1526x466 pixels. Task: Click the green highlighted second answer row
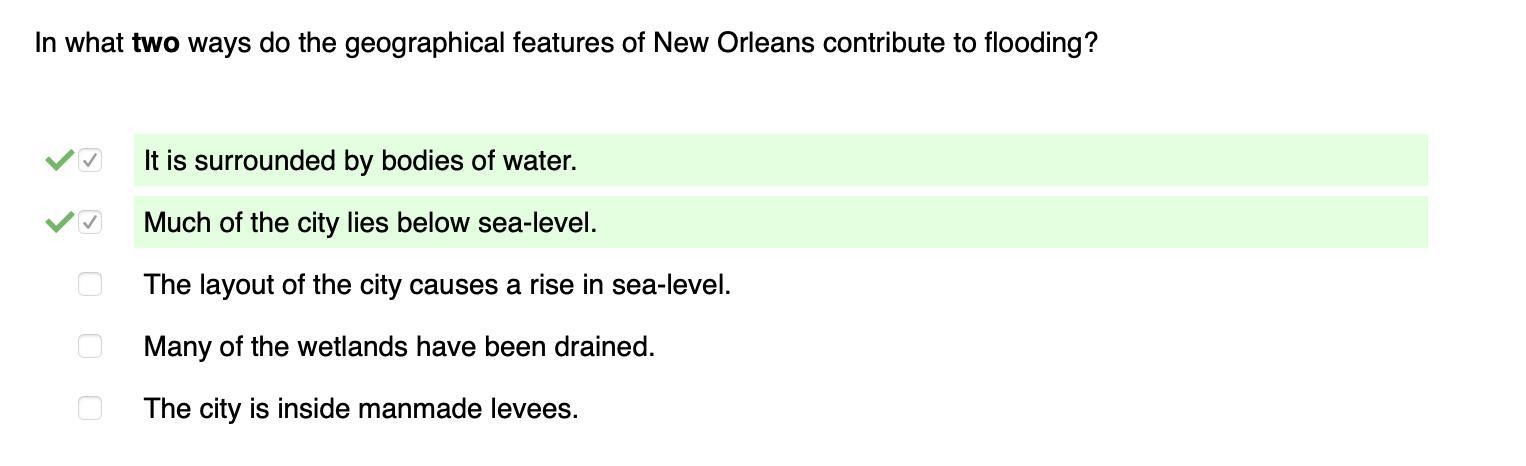pyautogui.click(x=780, y=222)
